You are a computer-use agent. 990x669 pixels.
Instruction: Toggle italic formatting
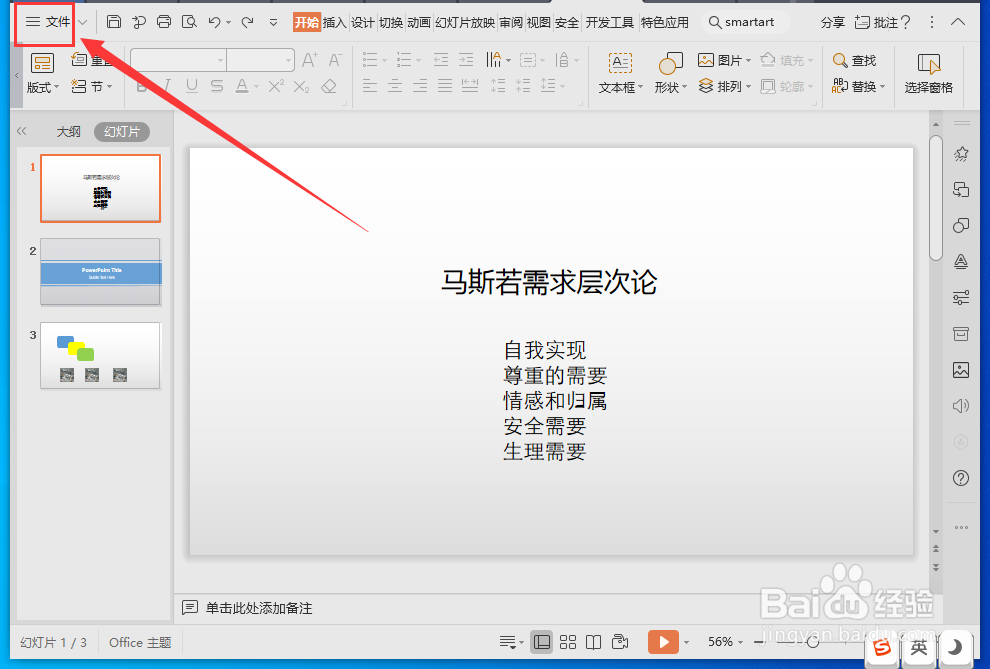[168, 86]
